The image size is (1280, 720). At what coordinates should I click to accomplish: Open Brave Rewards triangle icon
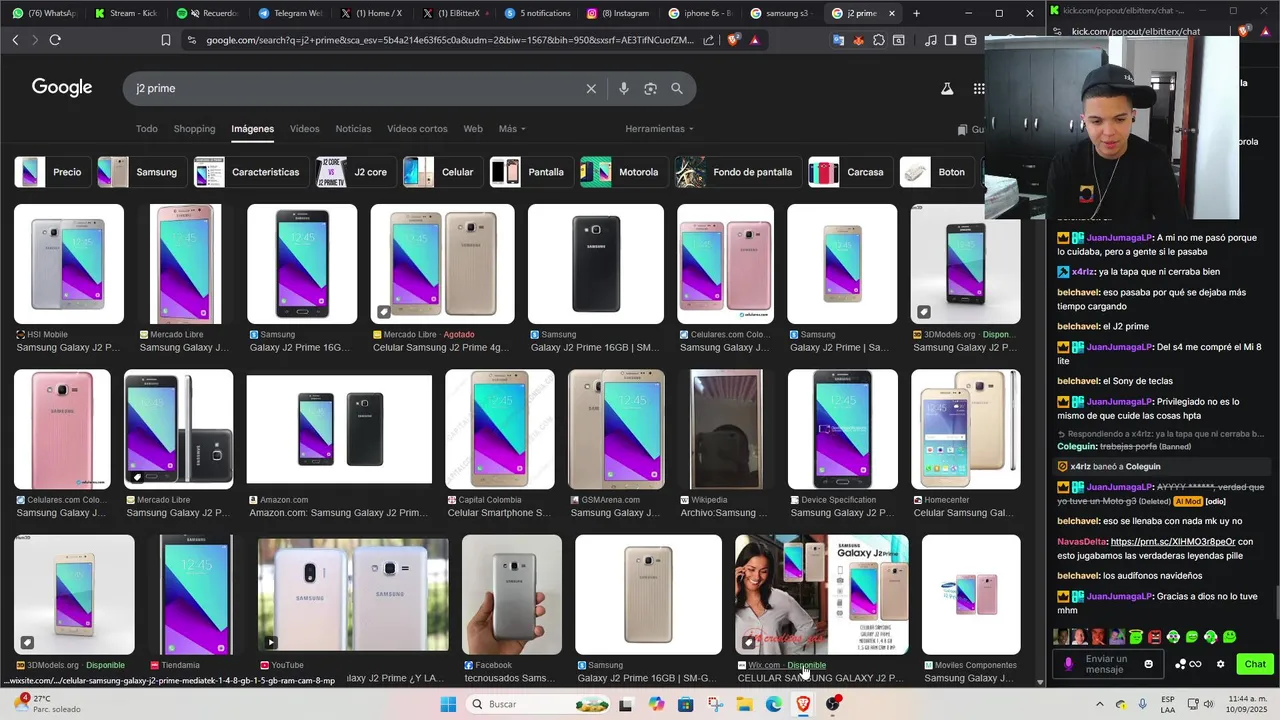click(754, 40)
